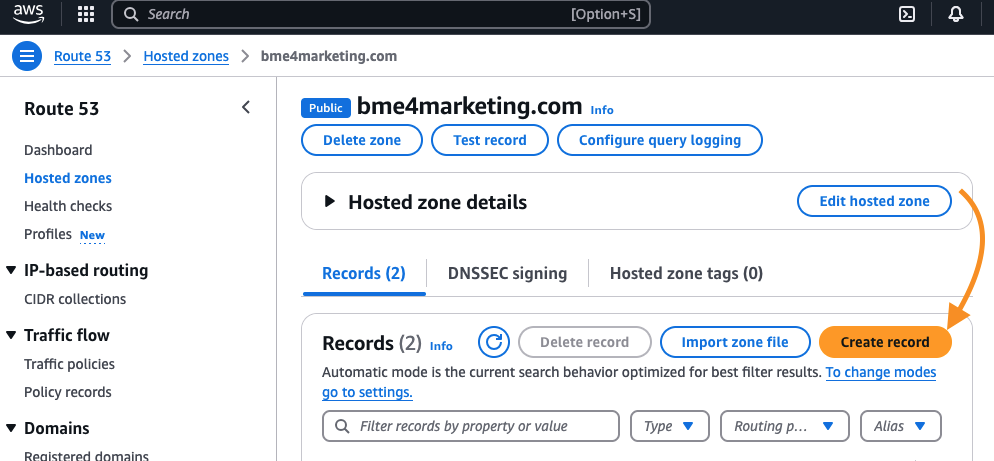Screen dimensions: 994x461
Task: Open Policy records
Action: [x=68, y=392]
